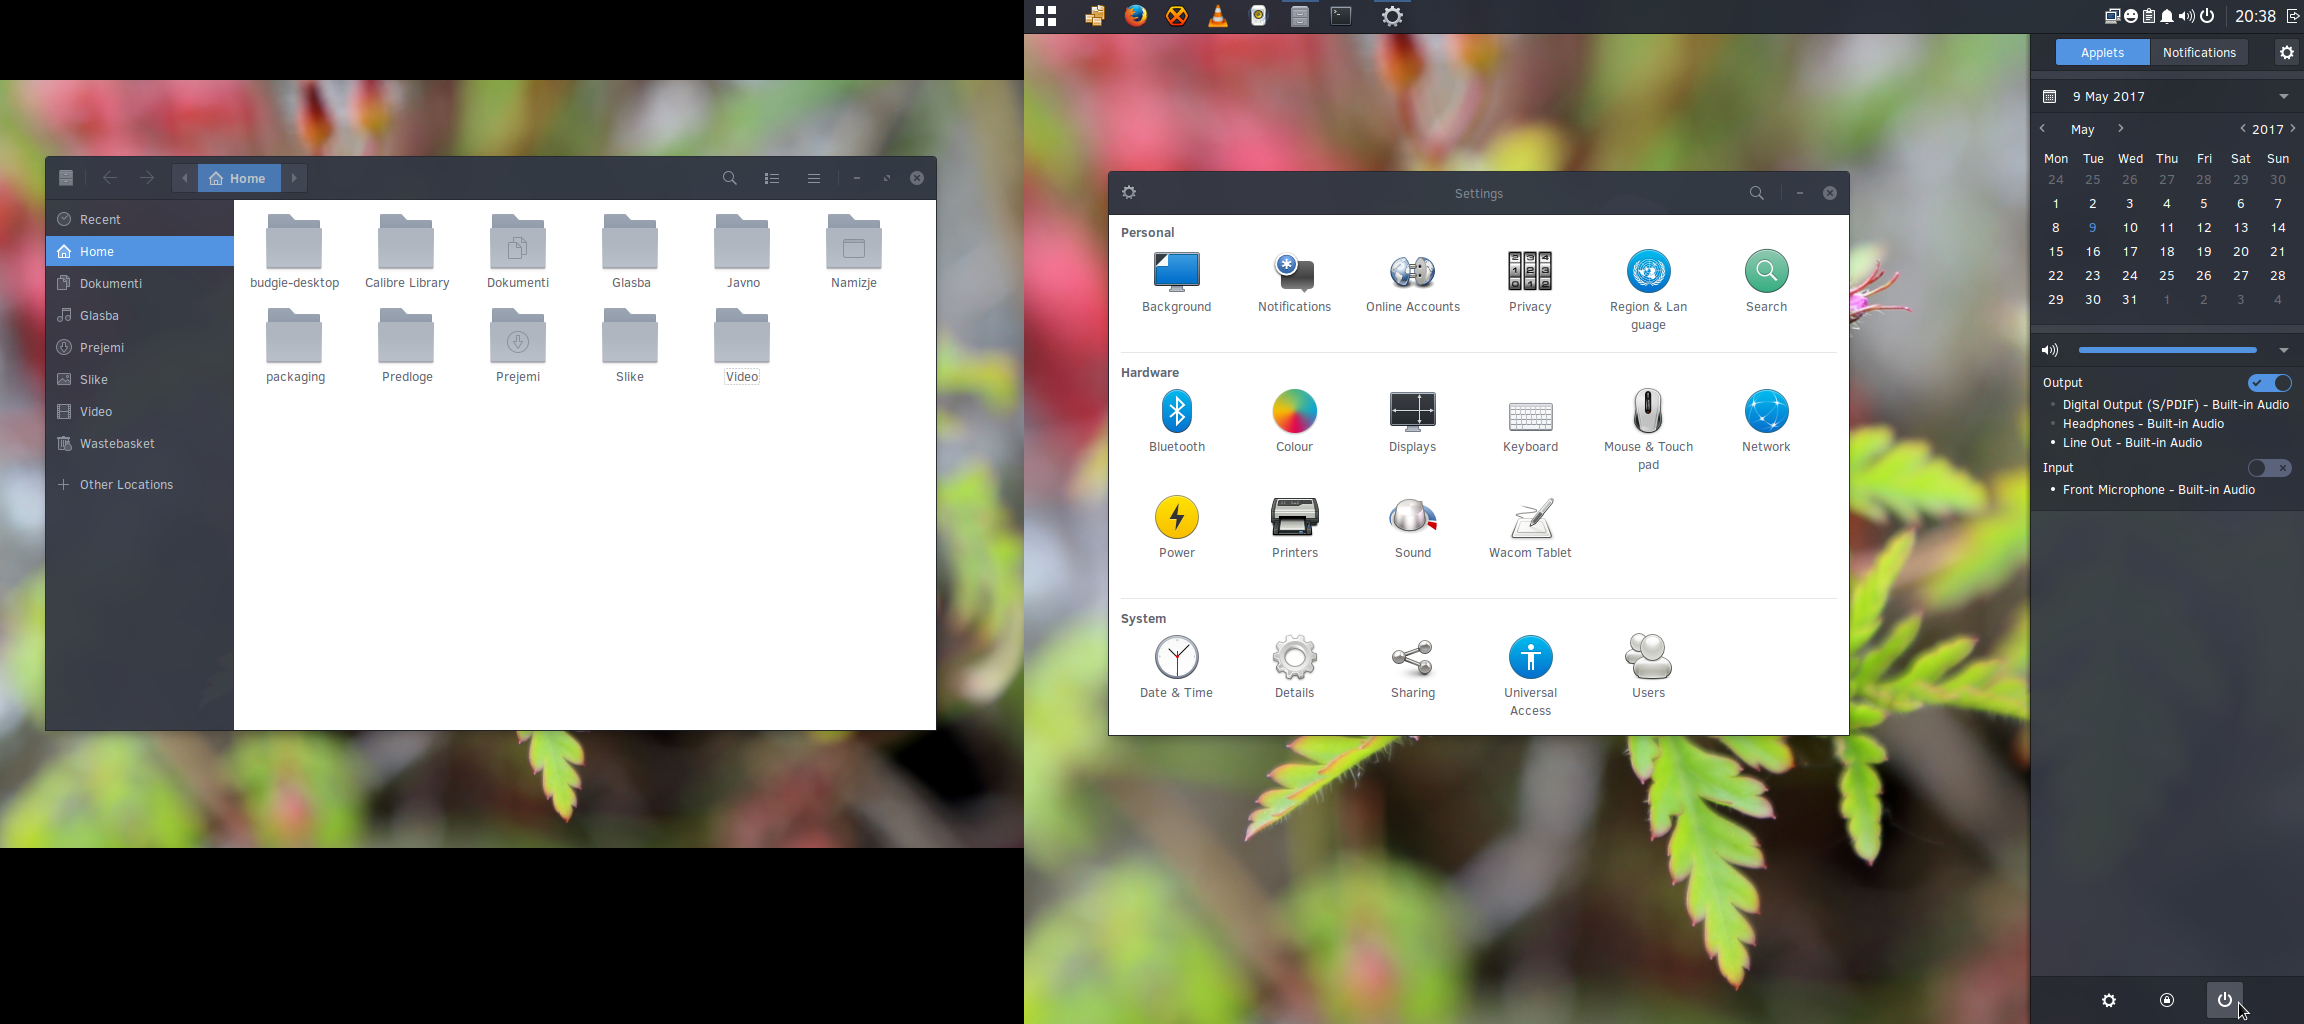The height and width of the screenshot is (1024, 2304).
Task: Go to previous month in calendar
Action: tap(2043, 129)
